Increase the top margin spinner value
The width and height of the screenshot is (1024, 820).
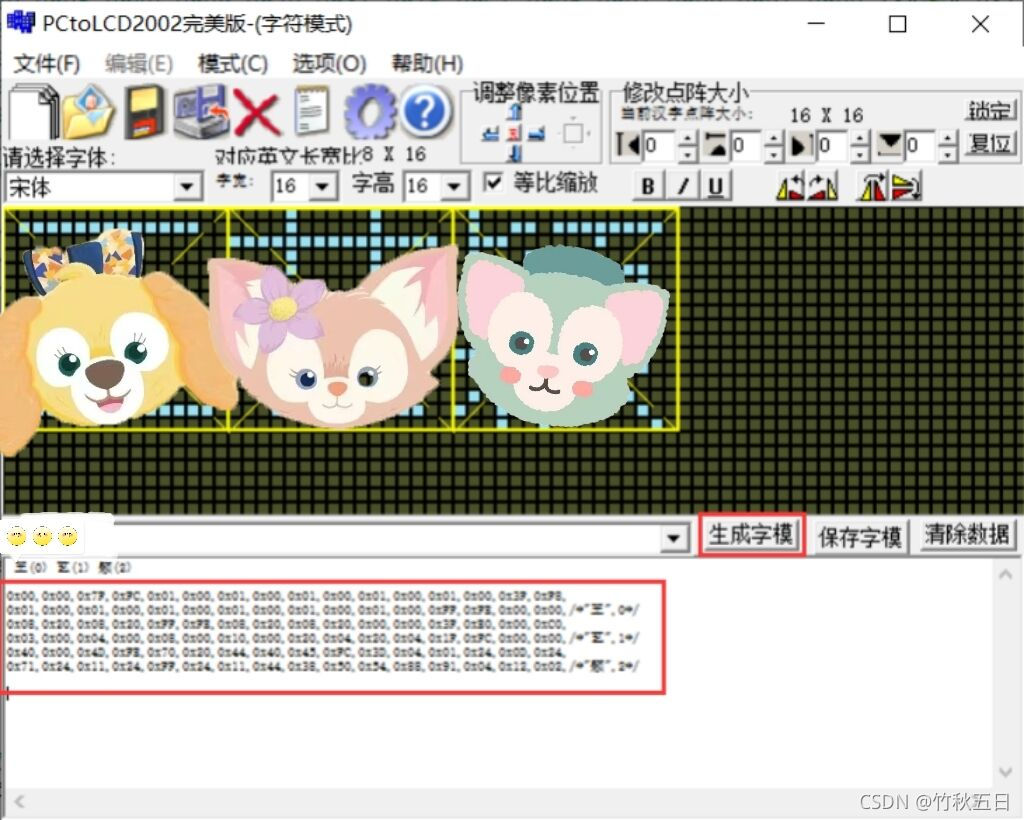tap(773, 138)
